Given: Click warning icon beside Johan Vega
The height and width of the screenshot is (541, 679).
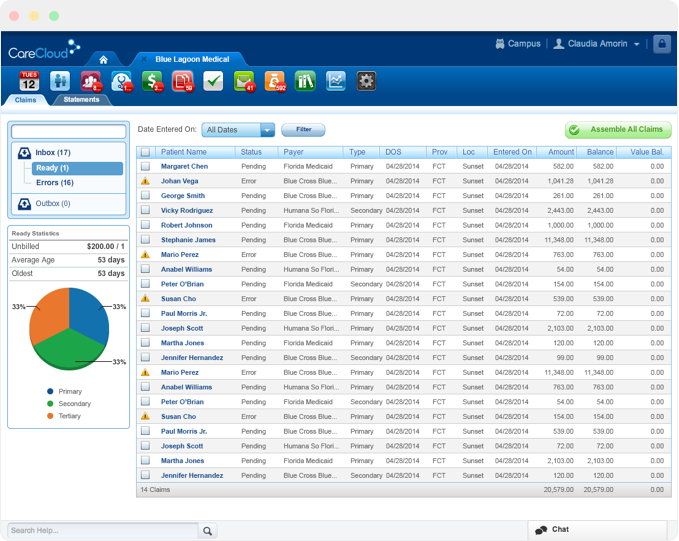Looking at the screenshot, I should coord(145,181).
